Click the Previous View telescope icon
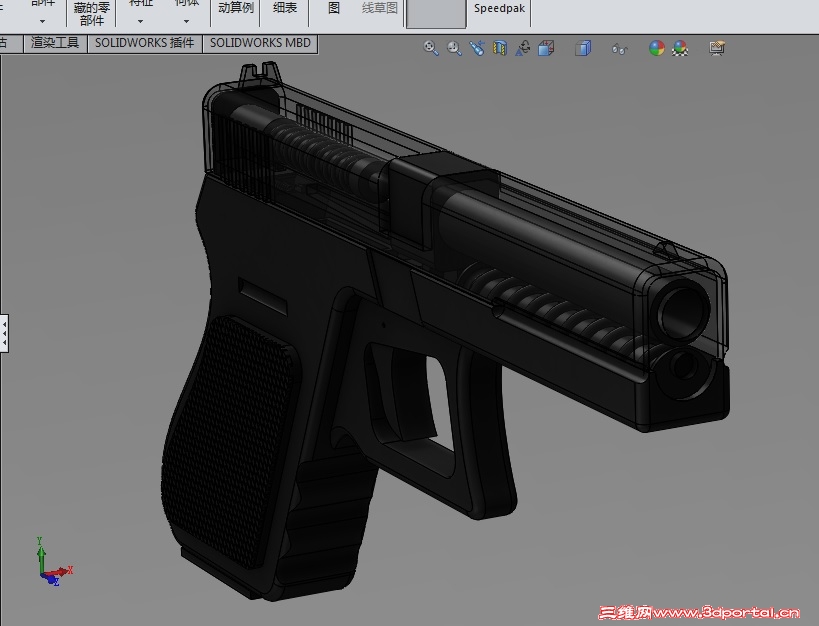Image resolution: width=819 pixels, height=626 pixels. [x=476, y=47]
